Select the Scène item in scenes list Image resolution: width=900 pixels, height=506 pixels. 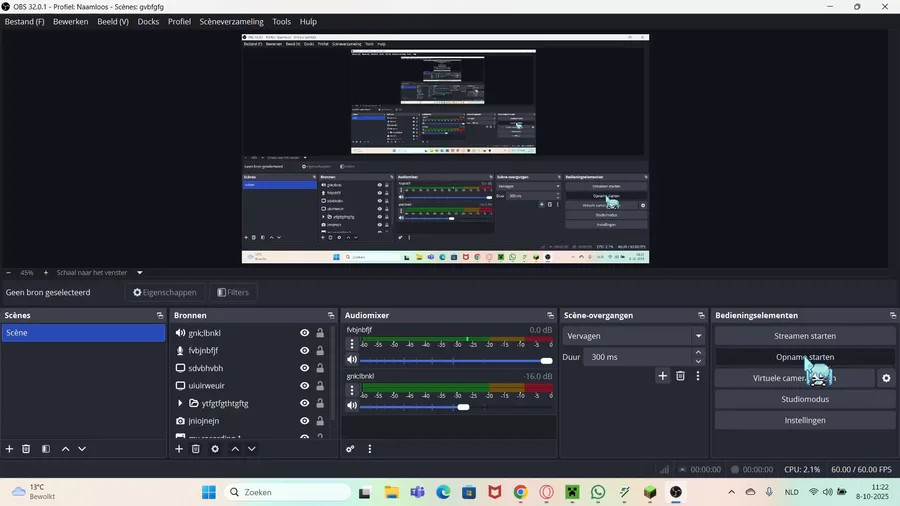(x=83, y=333)
